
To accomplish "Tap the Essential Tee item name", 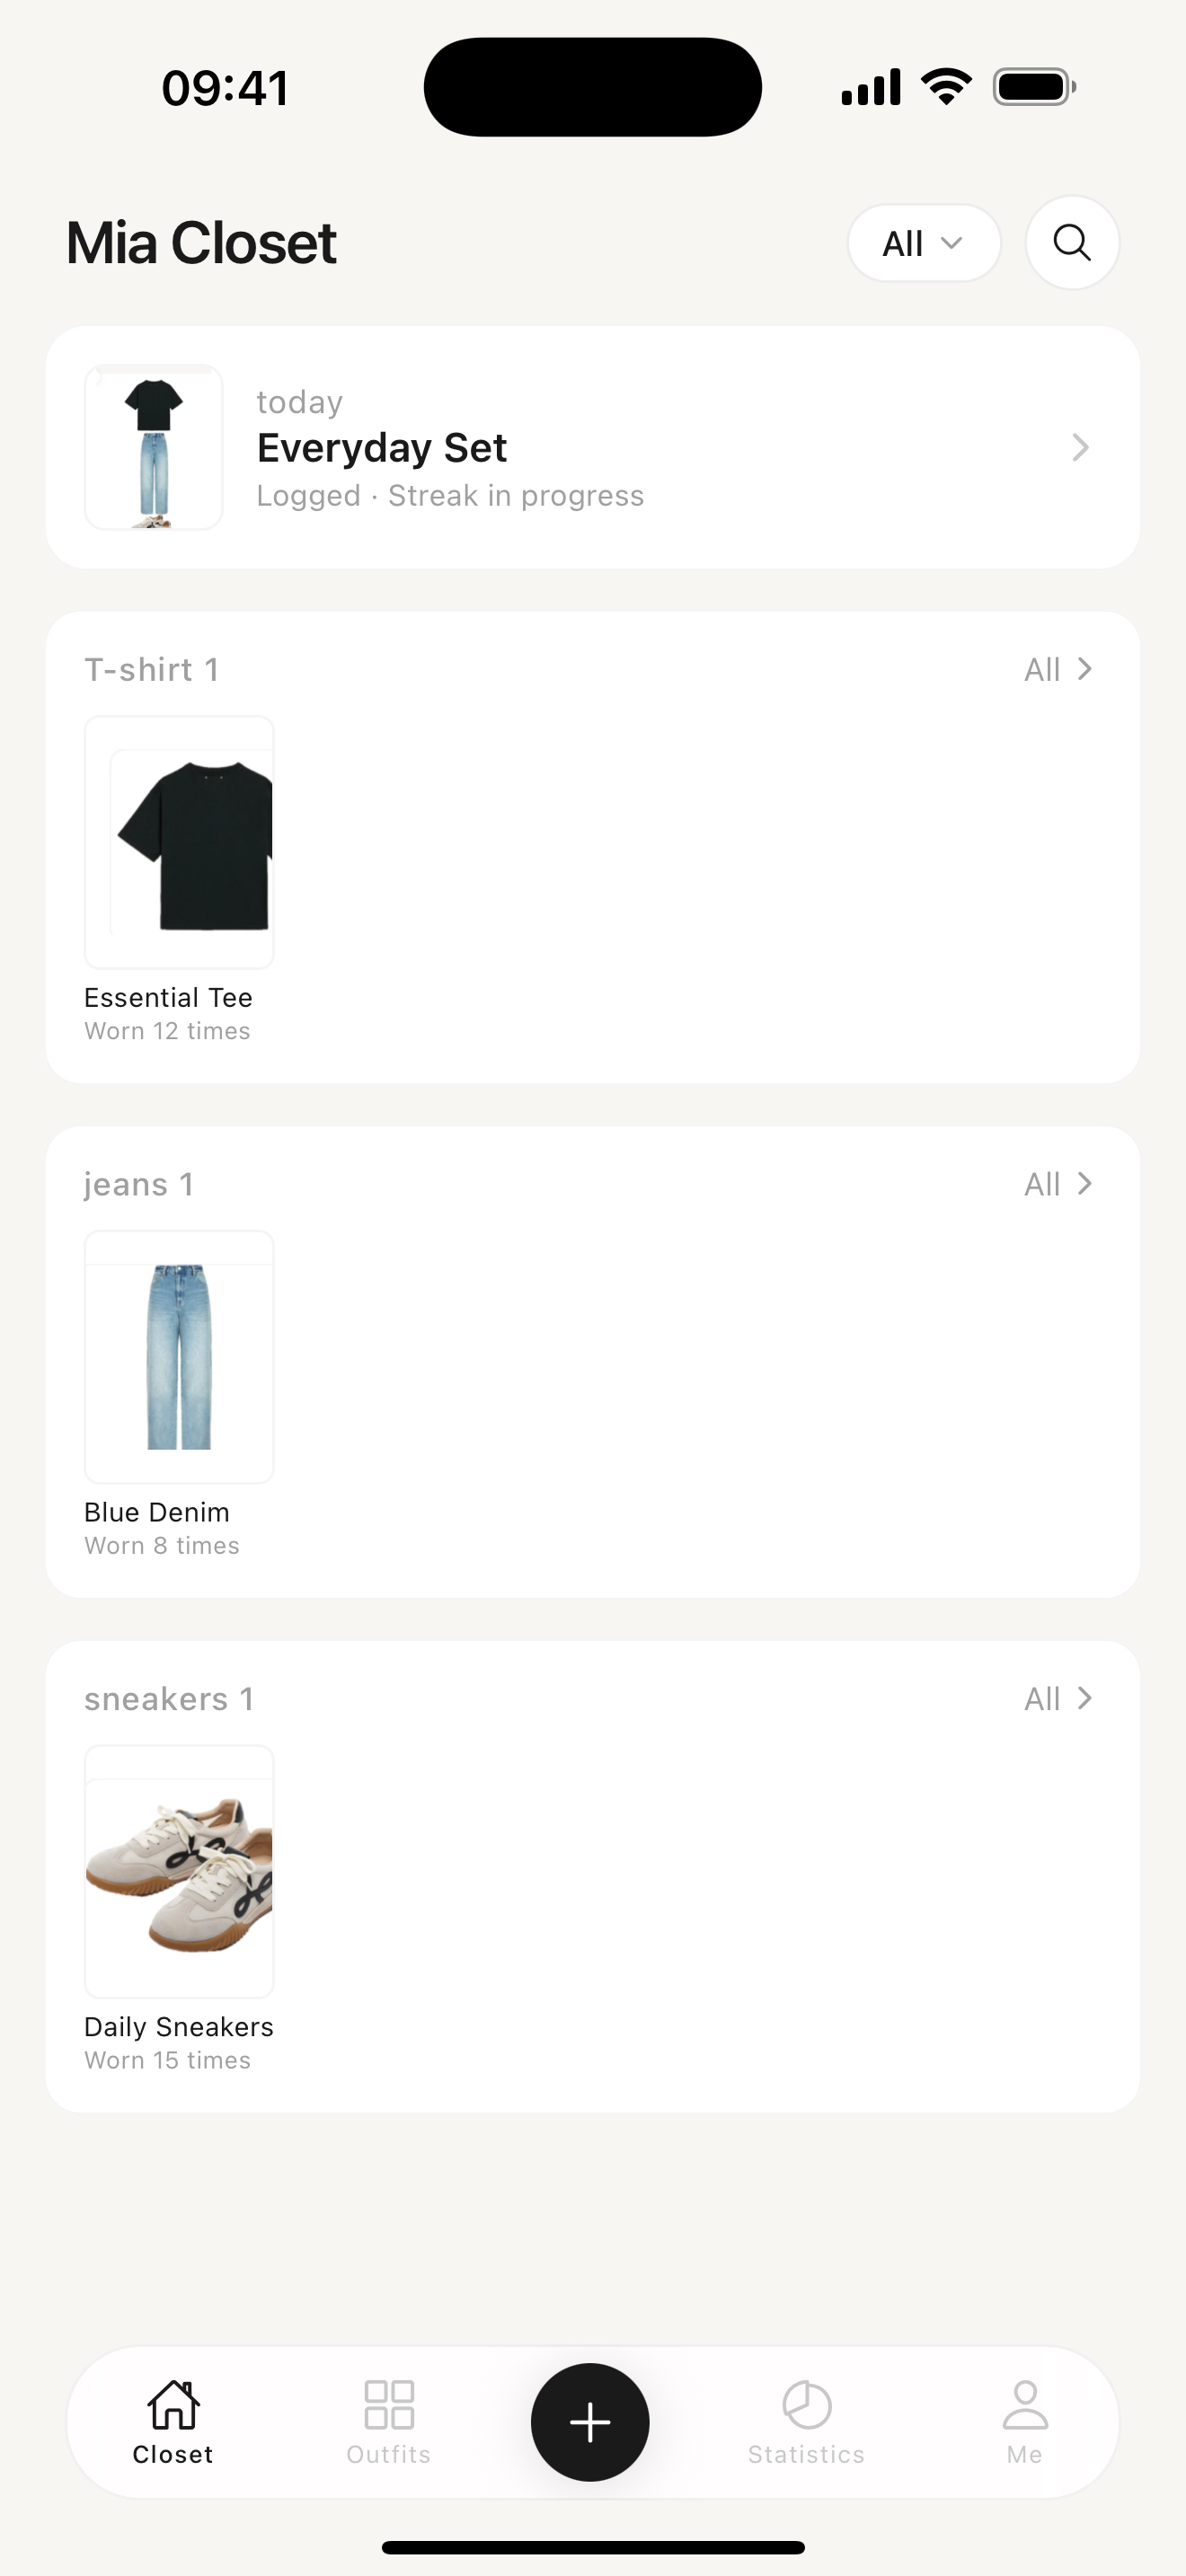I will tap(168, 997).
